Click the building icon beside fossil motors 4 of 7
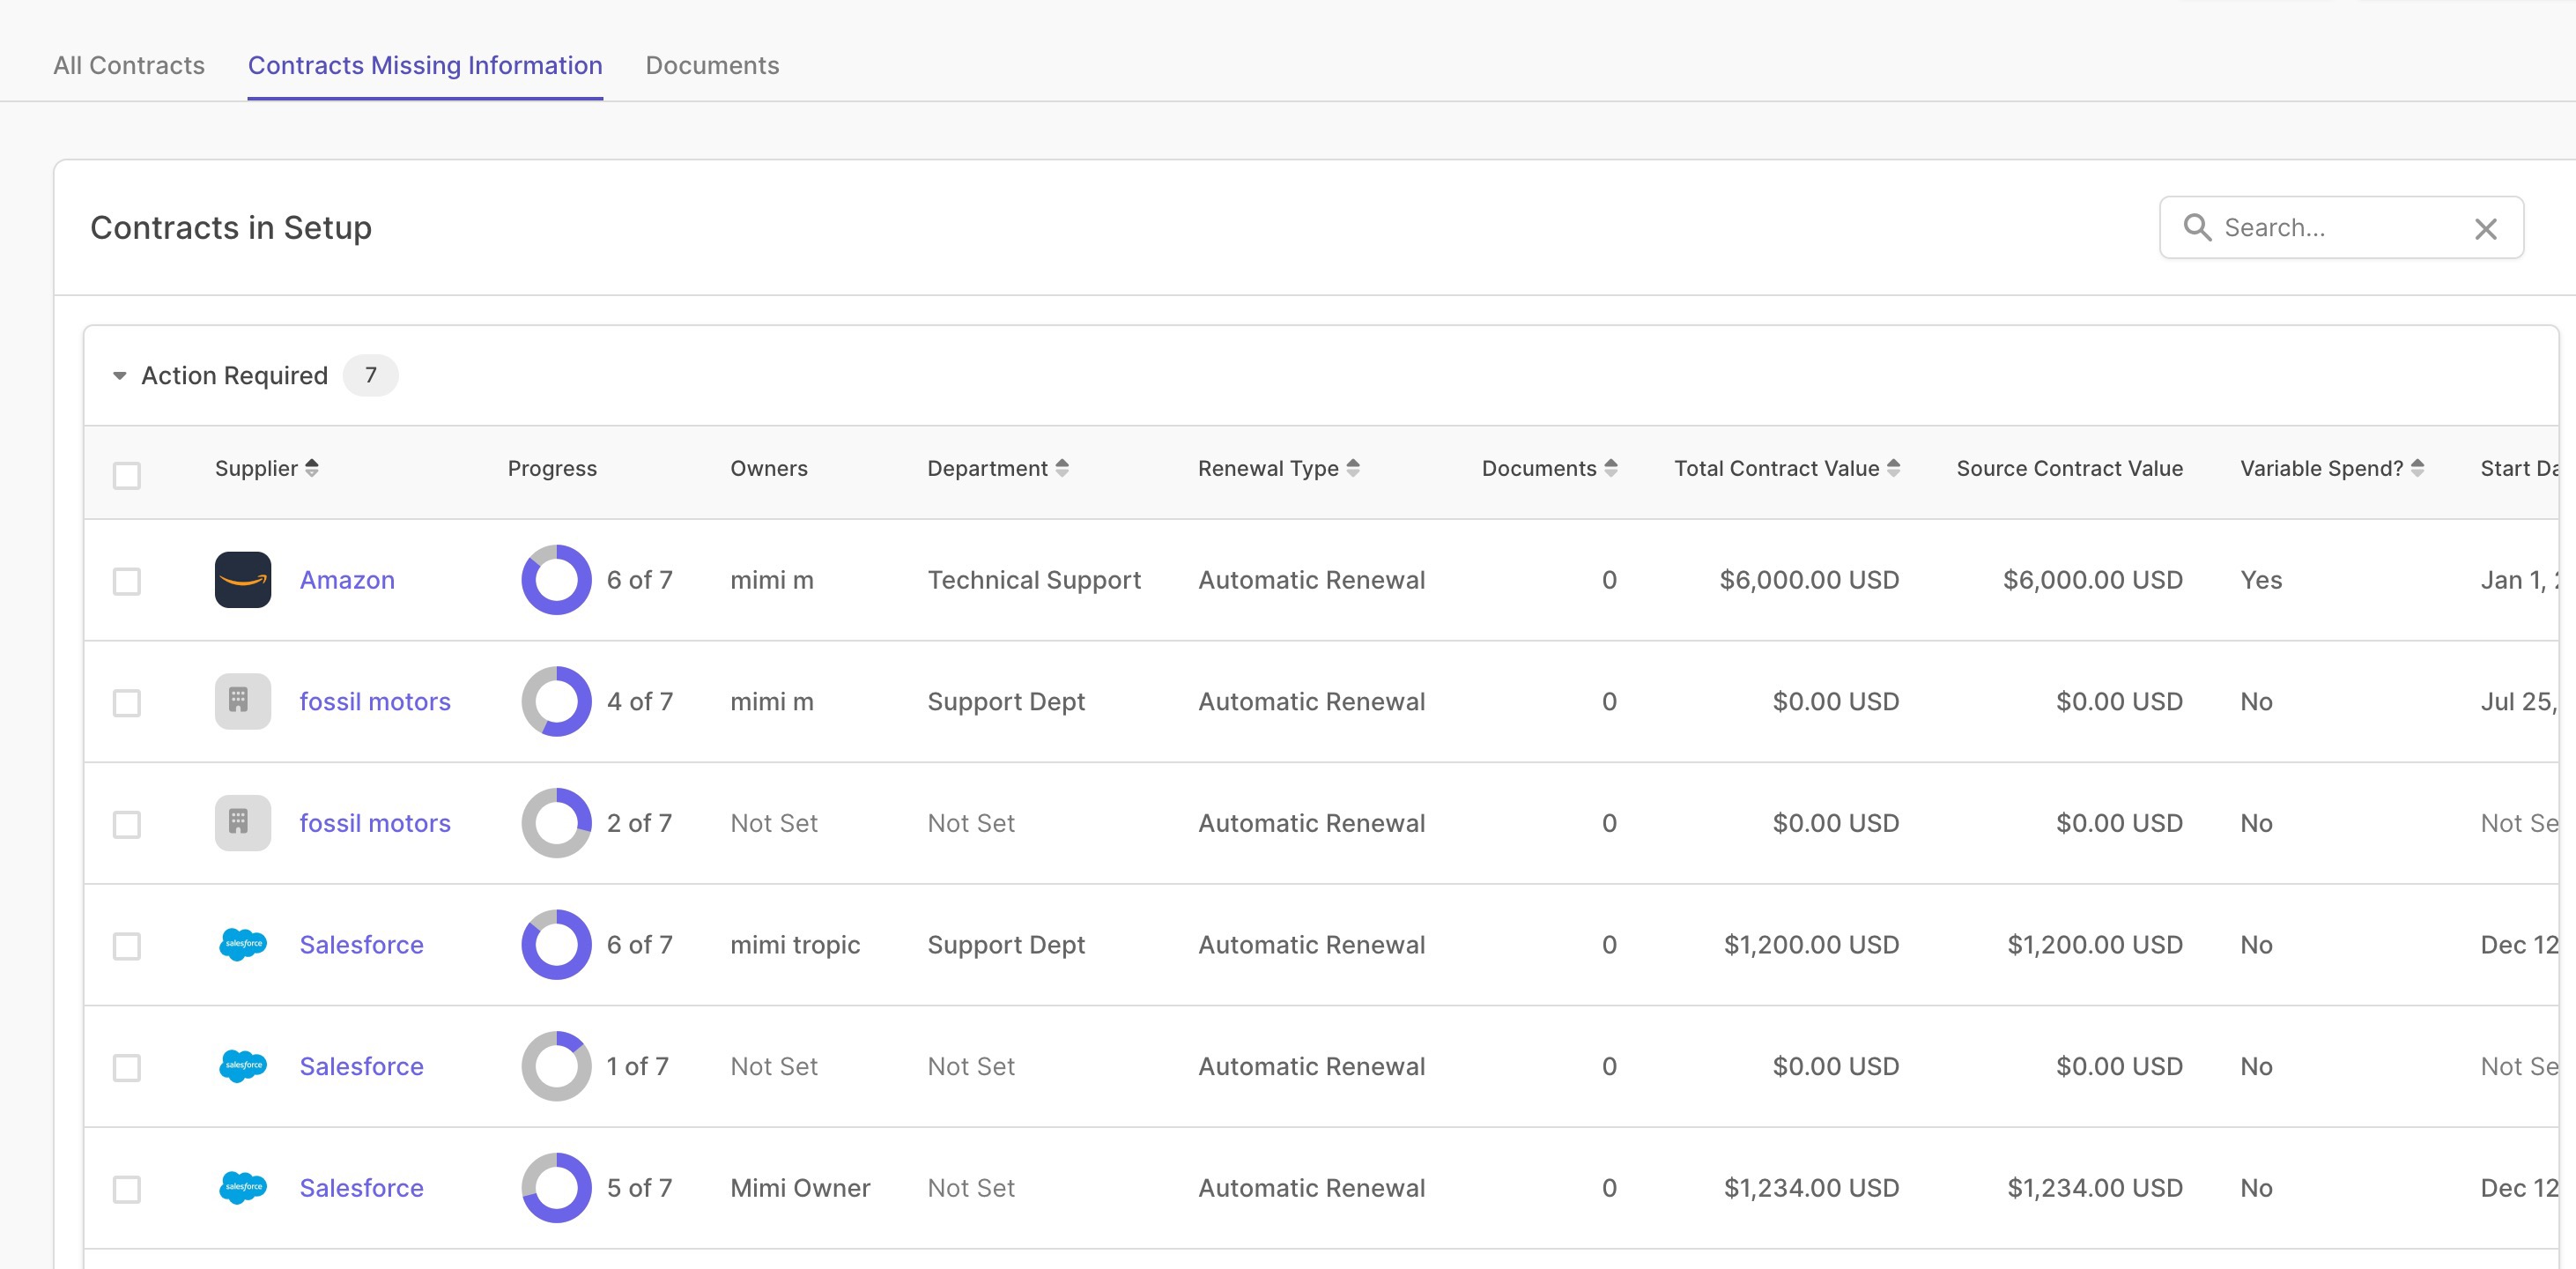The width and height of the screenshot is (2576, 1269). click(x=243, y=701)
